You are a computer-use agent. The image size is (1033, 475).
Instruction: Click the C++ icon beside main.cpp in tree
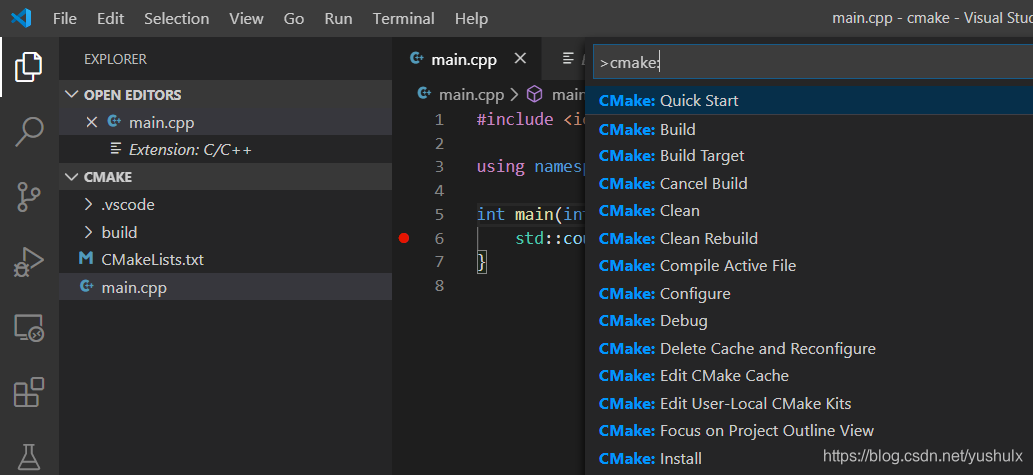[x=86, y=287]
